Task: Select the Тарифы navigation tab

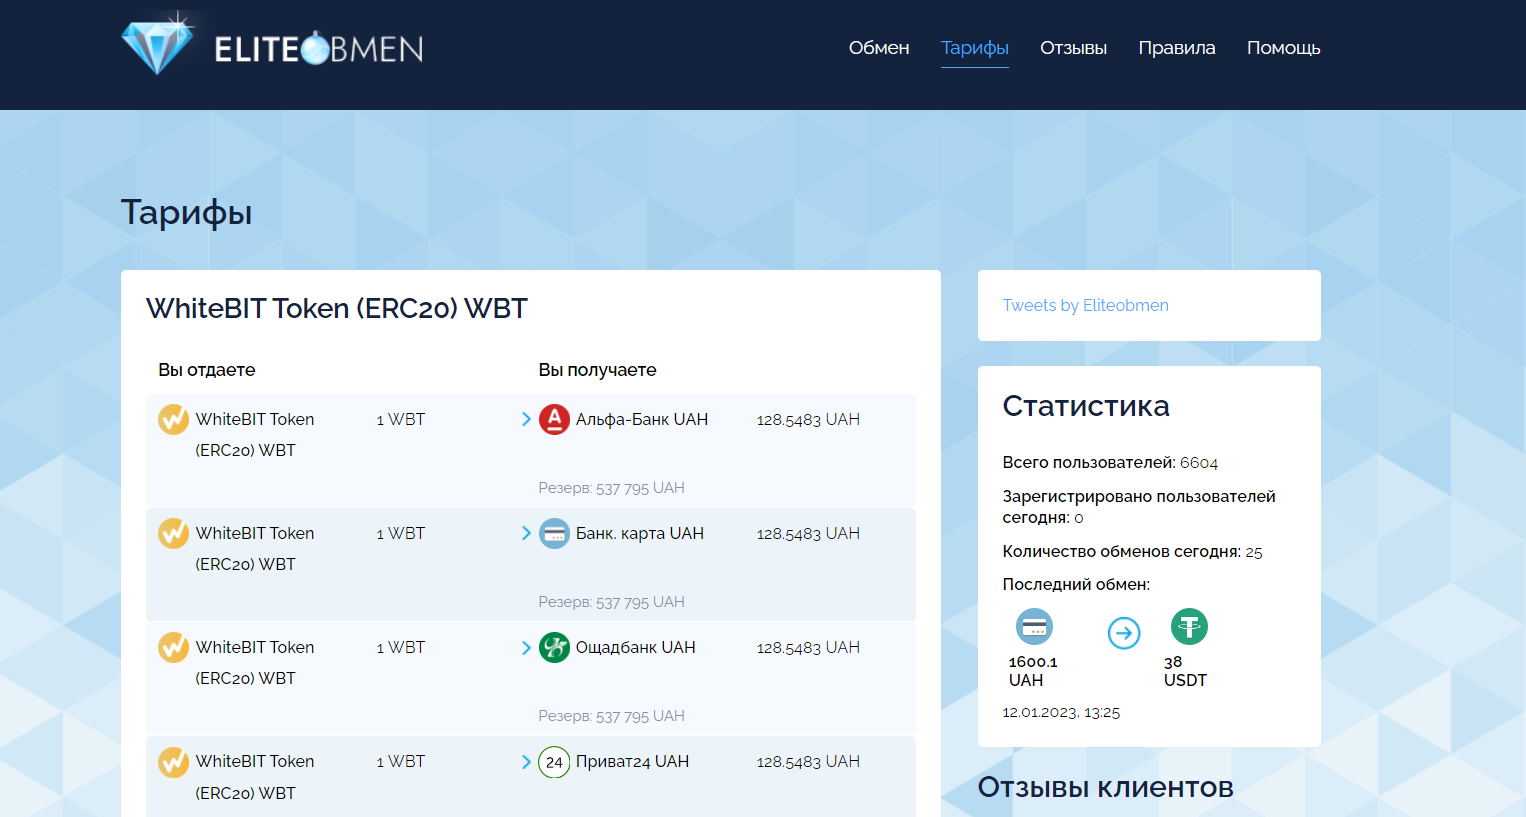Action: point(975,48)
